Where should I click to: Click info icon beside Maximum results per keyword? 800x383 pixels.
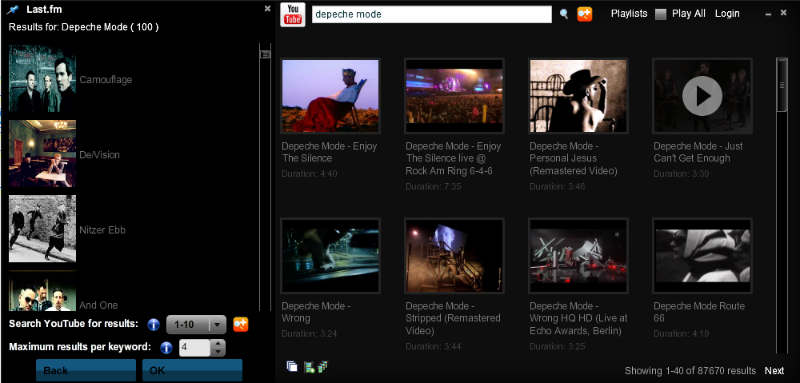(166, 348)
